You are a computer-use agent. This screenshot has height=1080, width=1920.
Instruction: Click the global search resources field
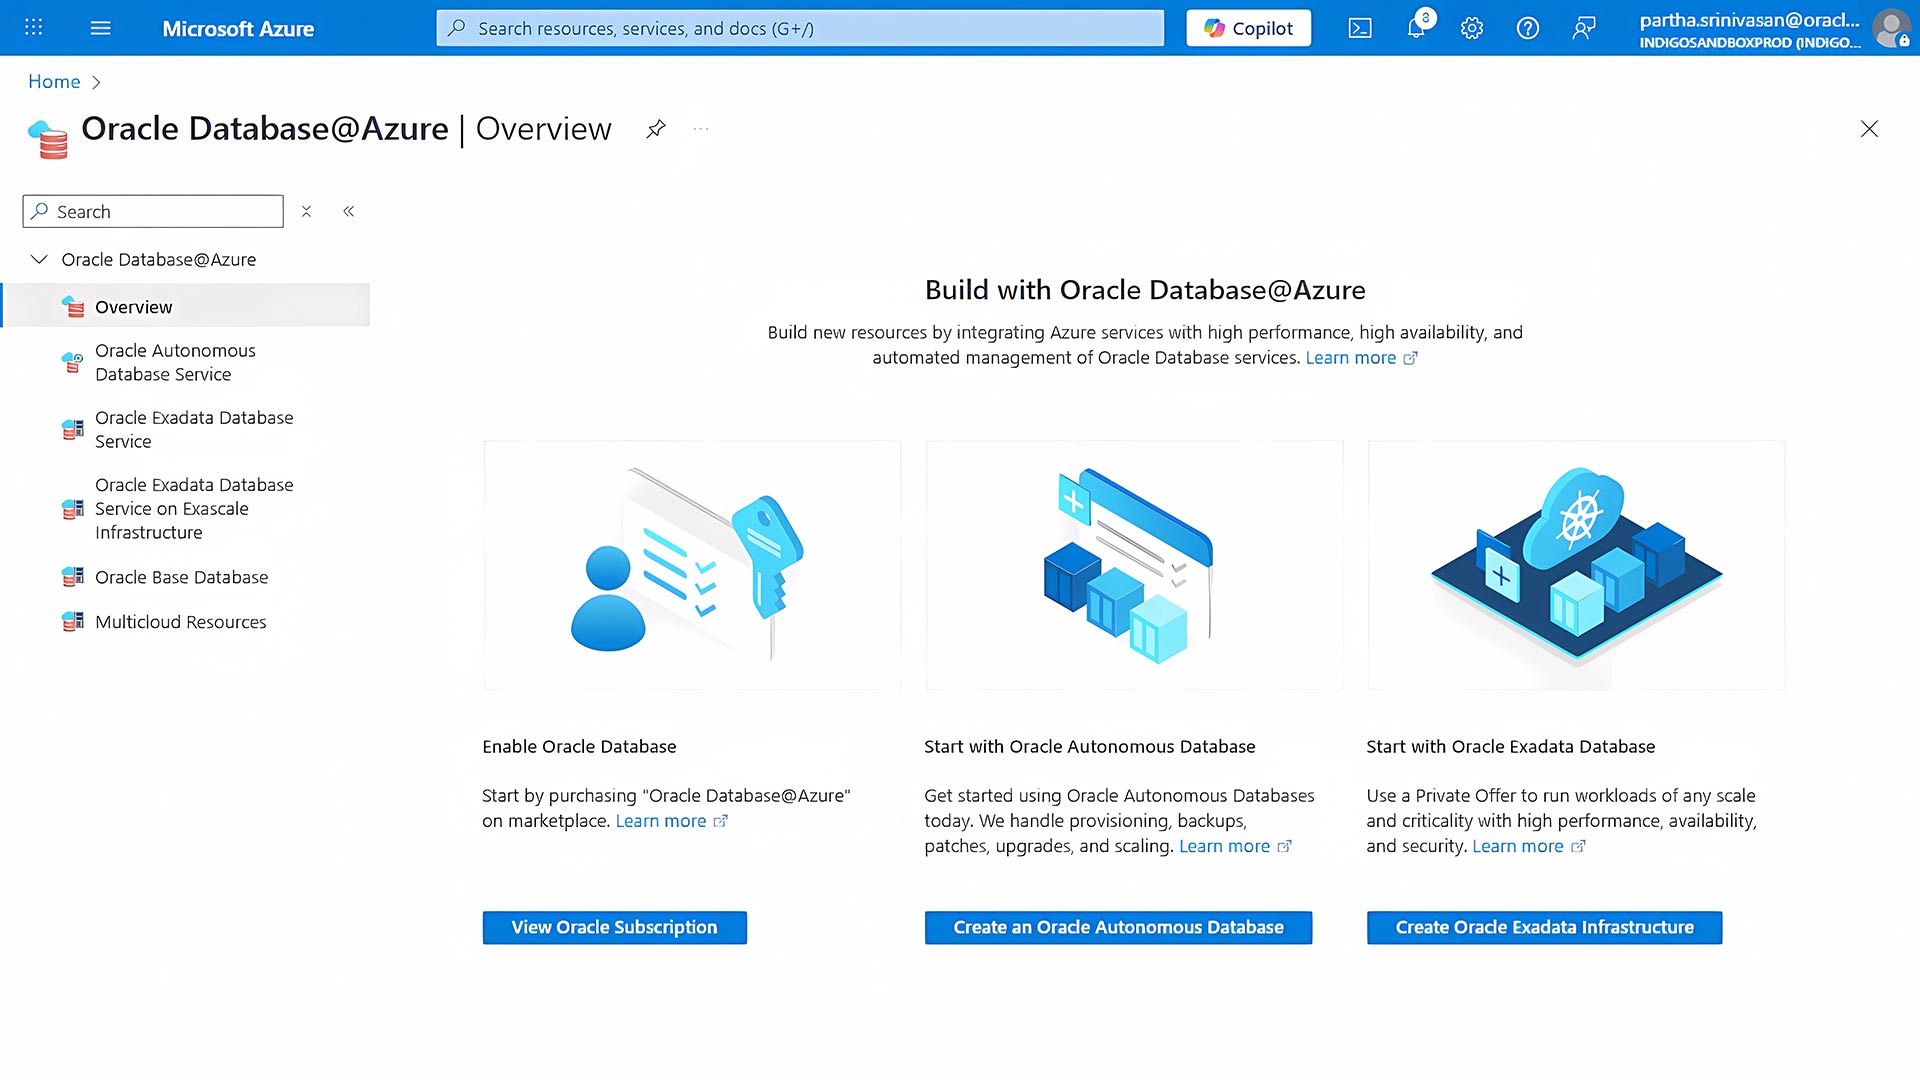click(x=798, y=28)
